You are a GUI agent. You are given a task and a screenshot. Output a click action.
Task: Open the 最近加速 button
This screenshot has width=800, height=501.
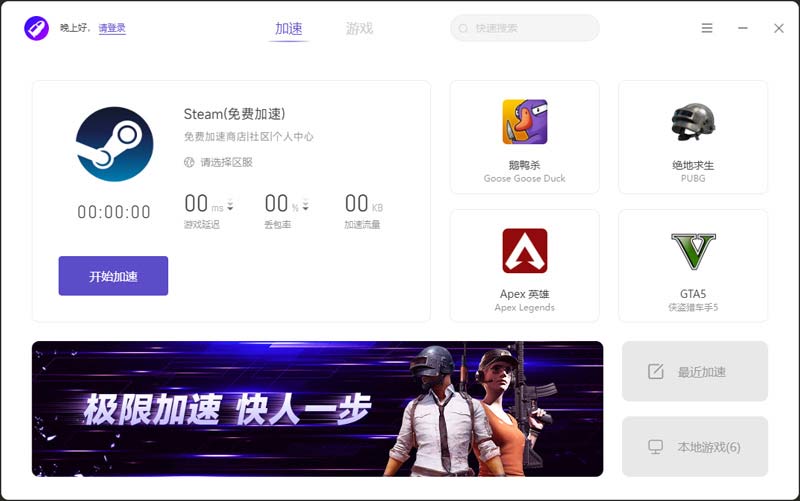(695, 371)
